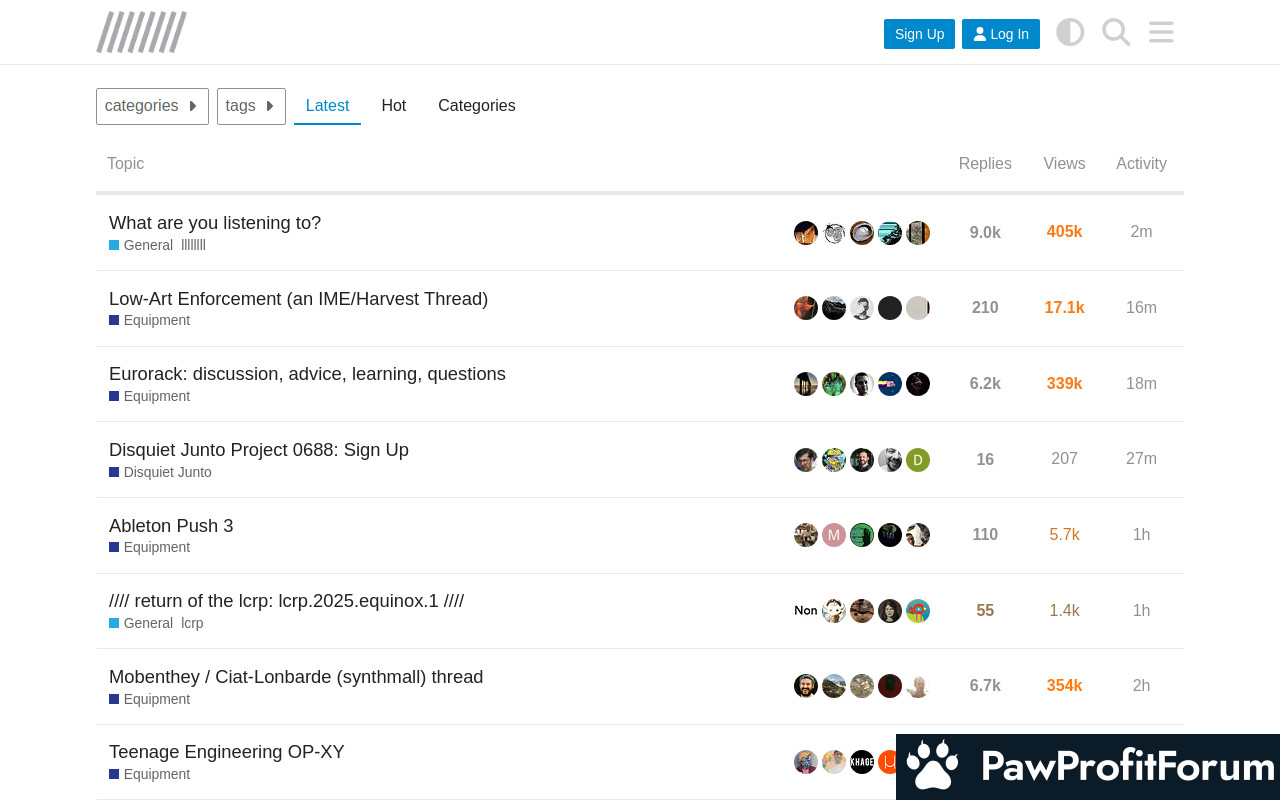This screenshot has height=800, width=1280.
Task: Sort topics by Activity column
Action: tap(1141, 163)
